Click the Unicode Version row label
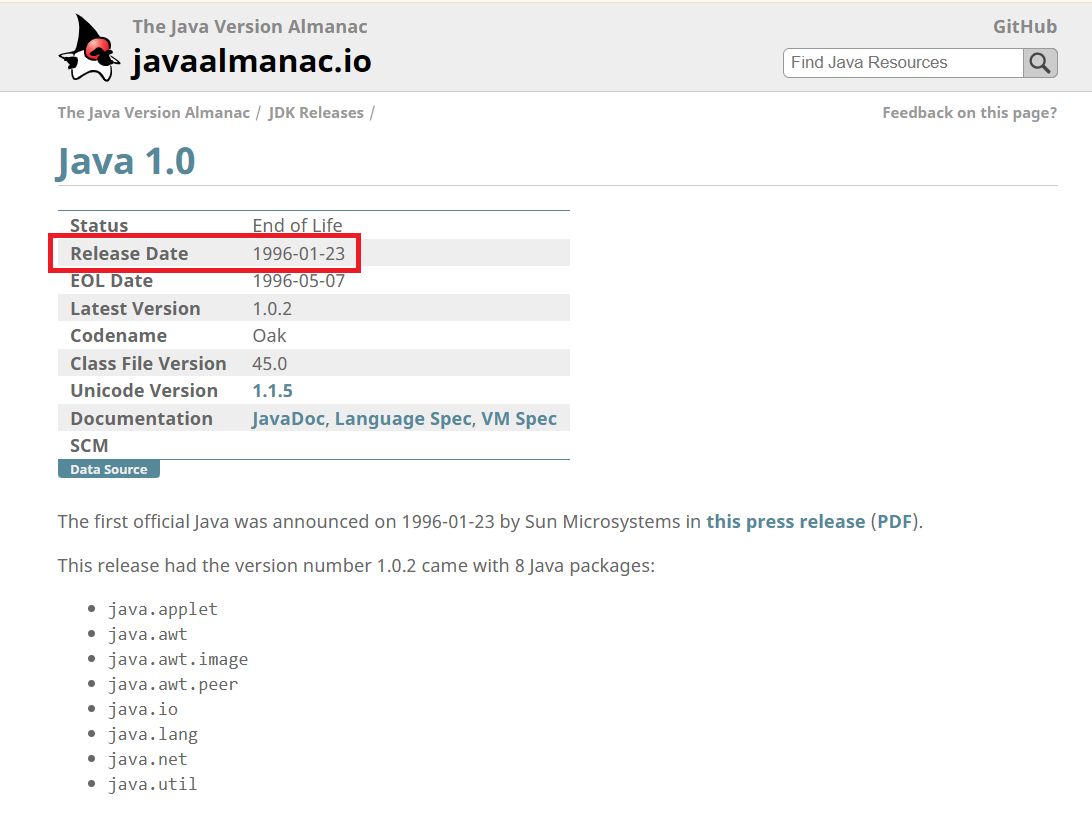The image size is (1092, 819). click(x=144, y=391)
